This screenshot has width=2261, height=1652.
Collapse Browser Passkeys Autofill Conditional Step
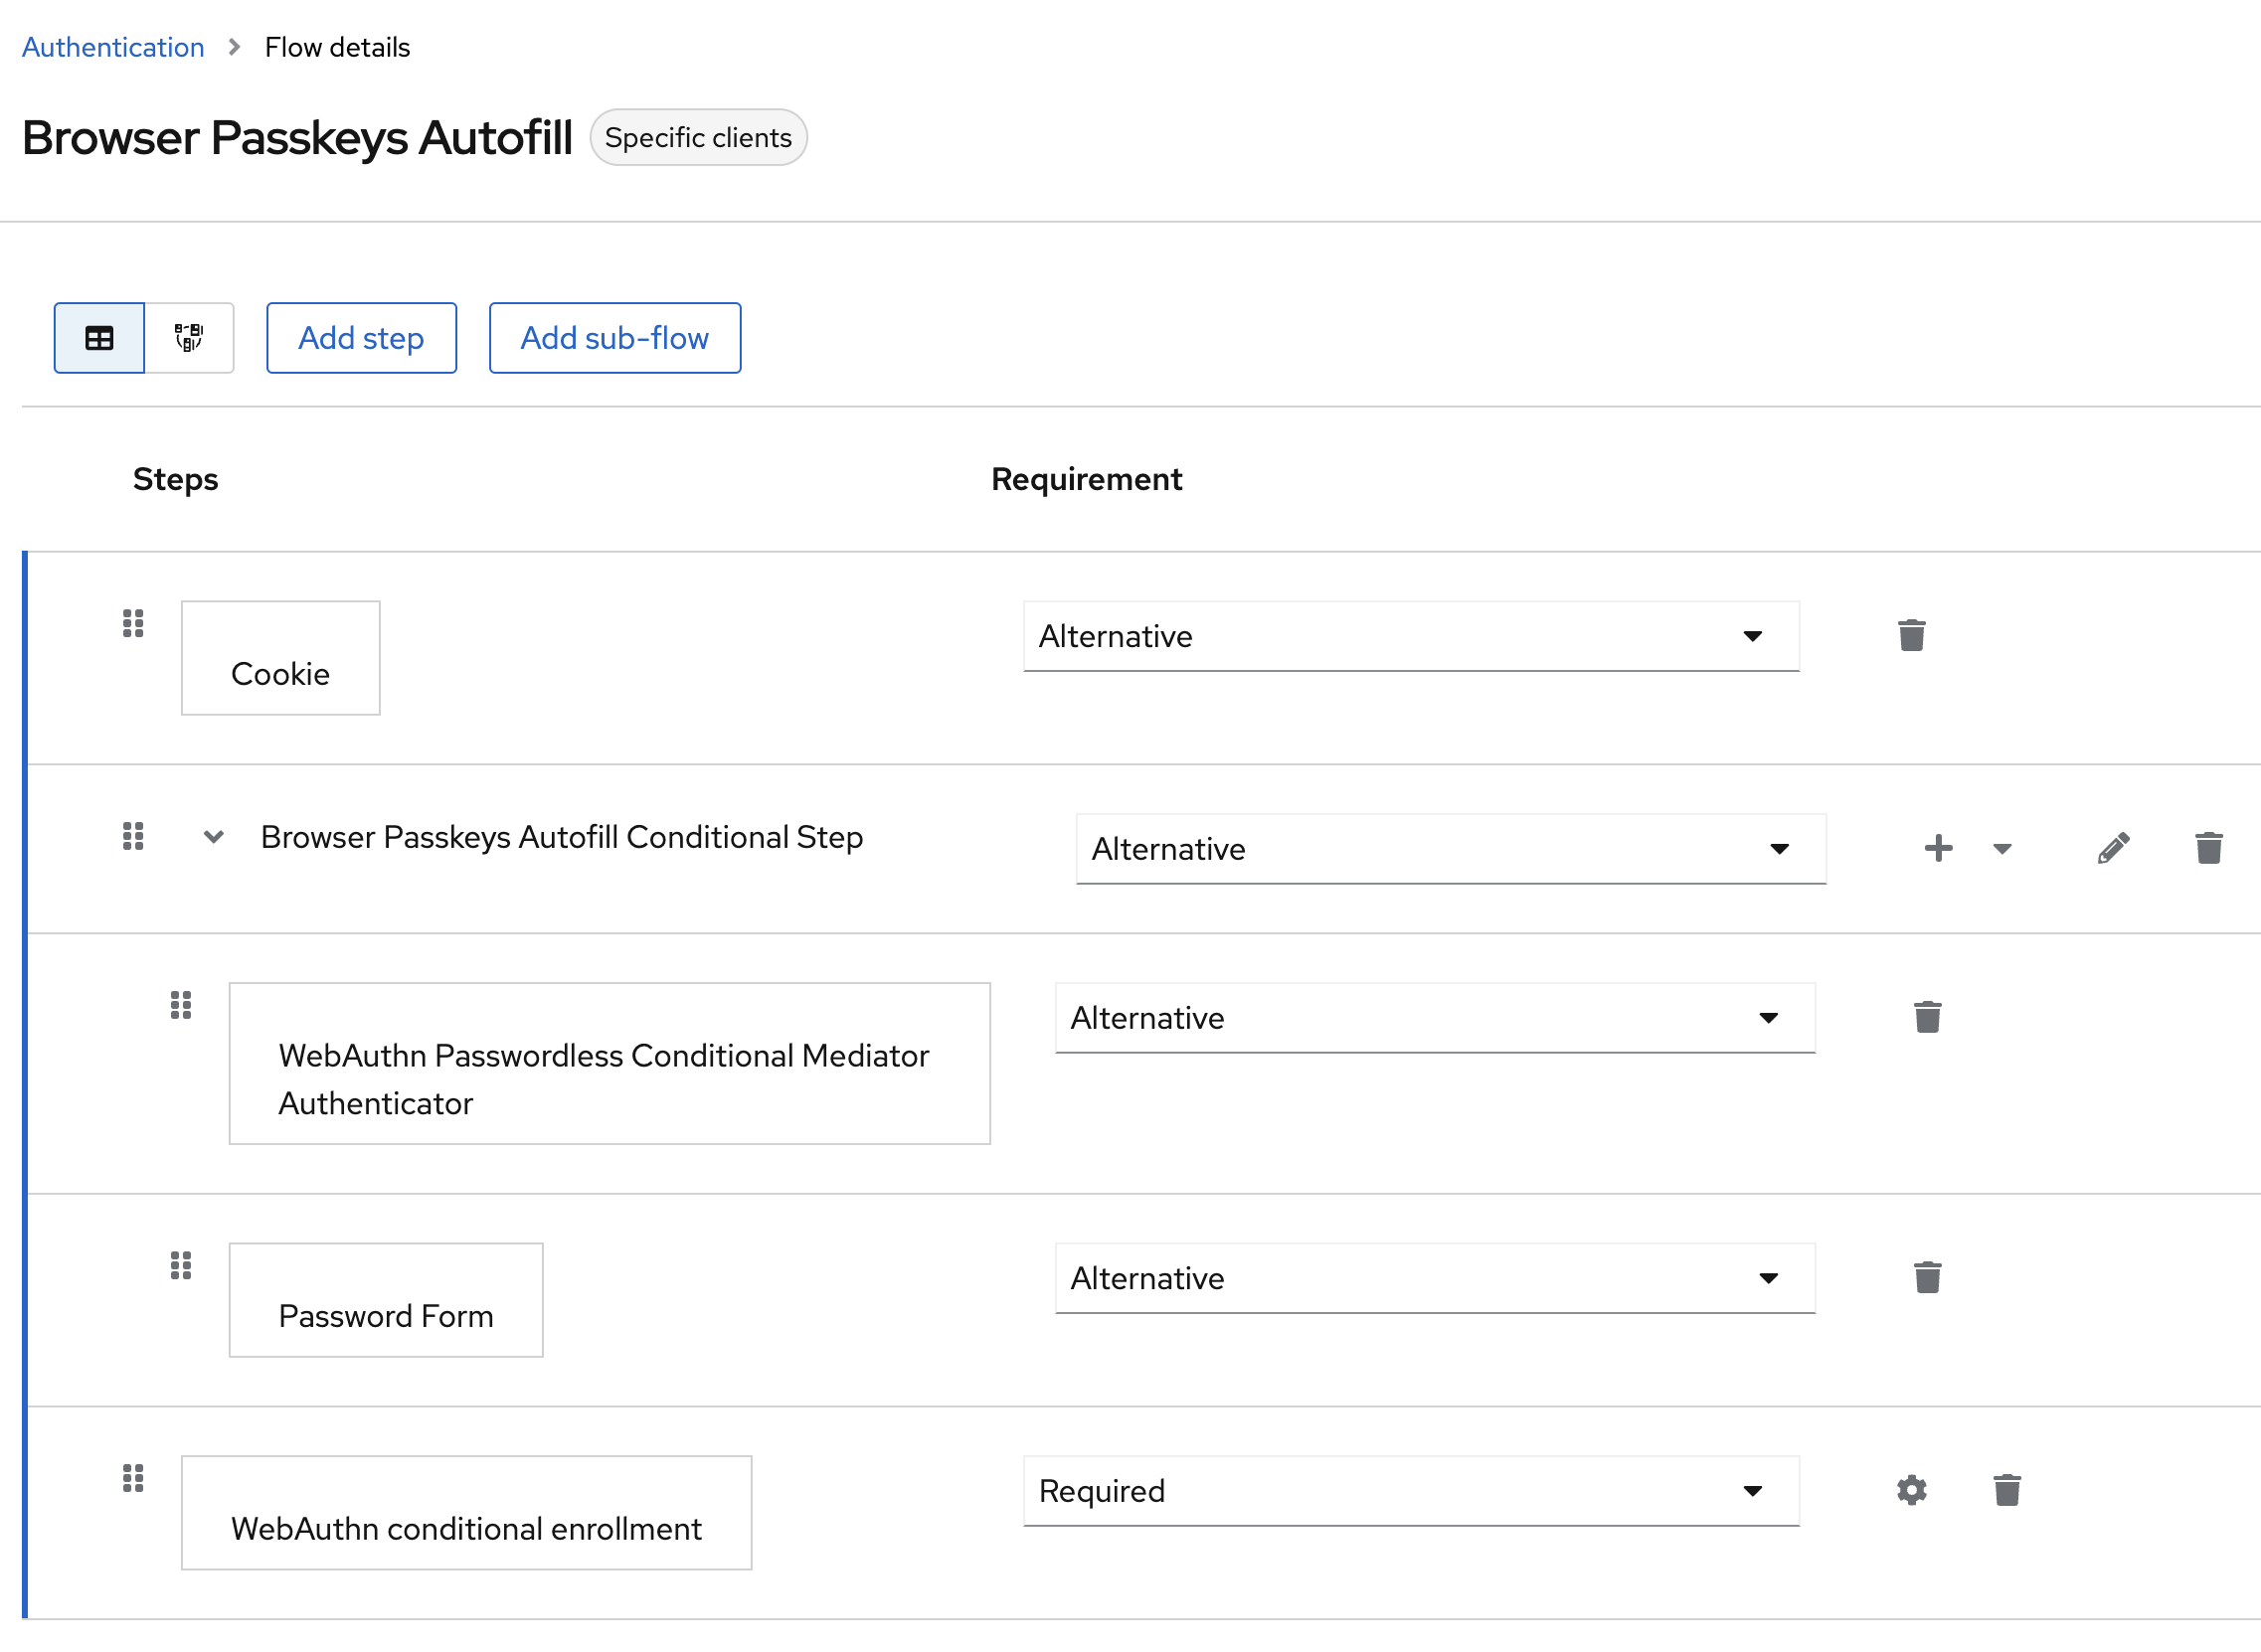pyautogui.click(x=213, y=837)
